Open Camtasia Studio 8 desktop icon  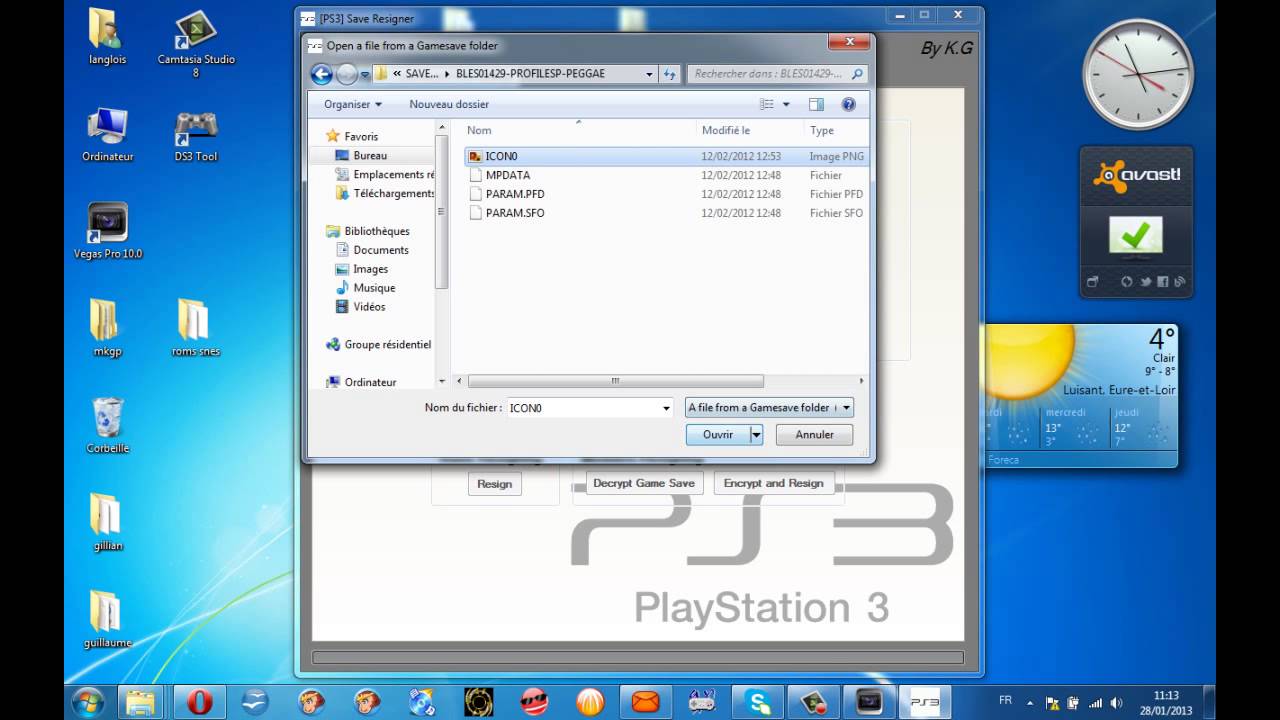pos(196,44)
